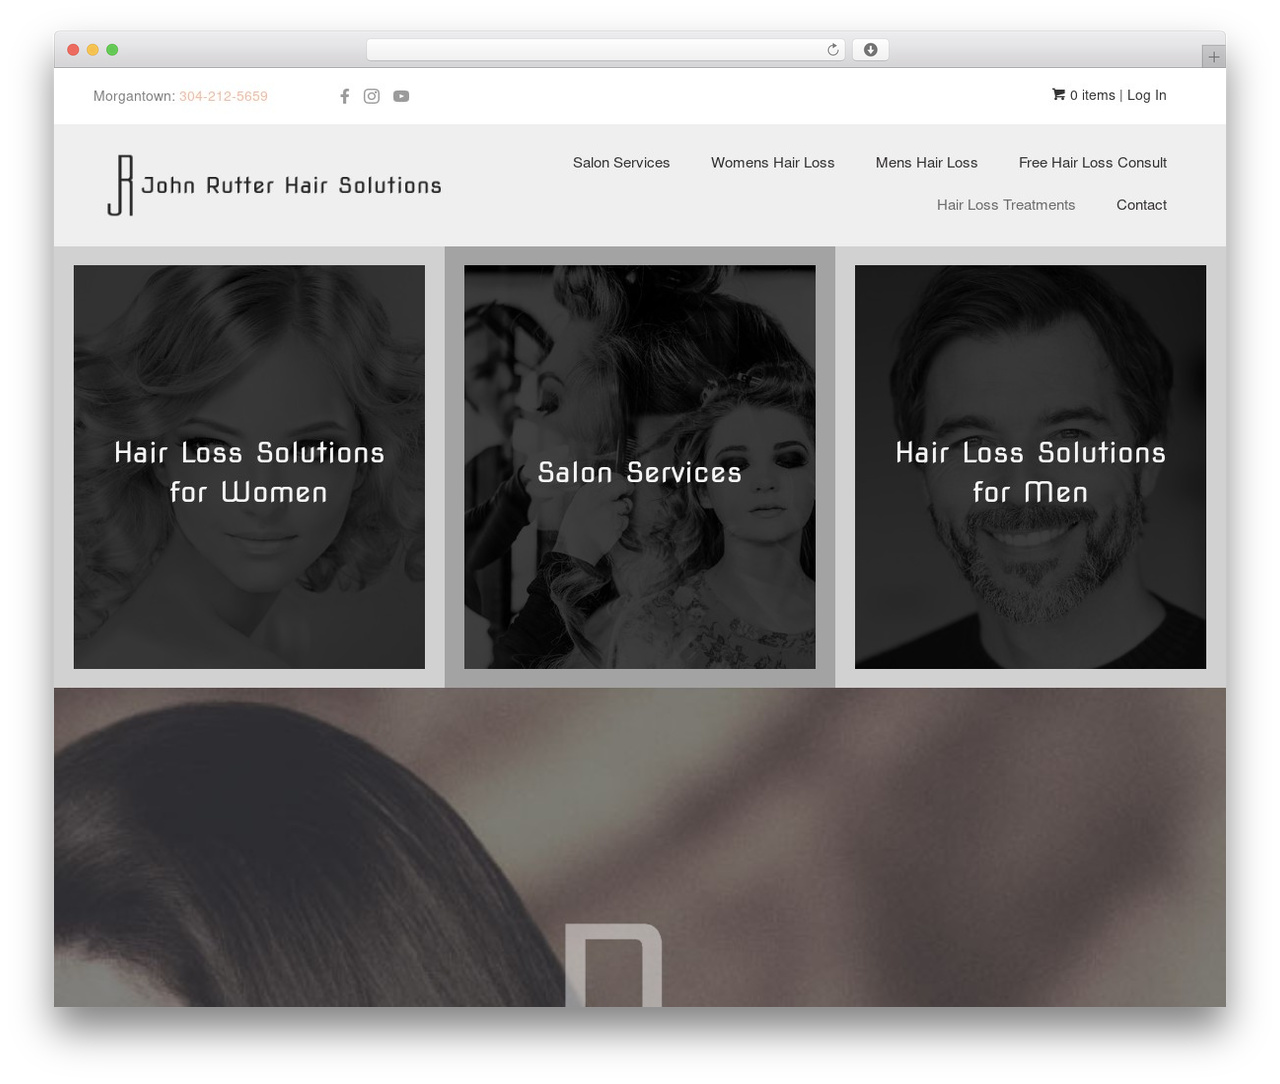Open the Salon Services image tile
Screen dimensions: 1280x1084
click(x=640, y=467)
